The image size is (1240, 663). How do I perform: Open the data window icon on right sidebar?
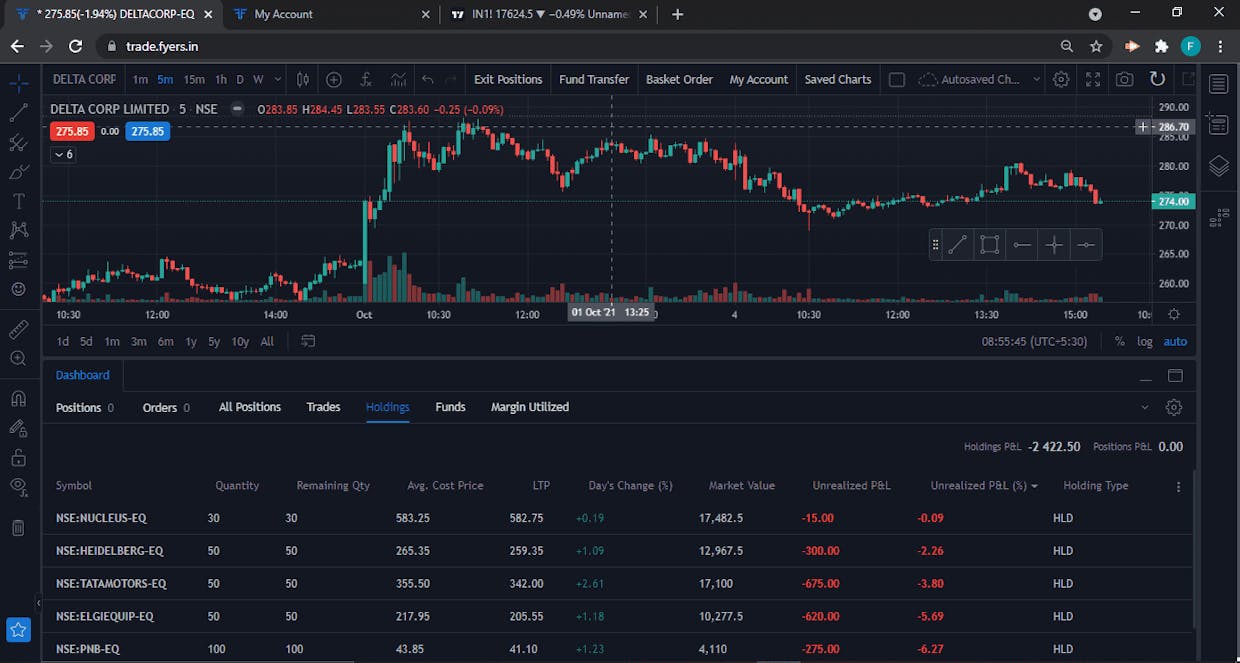tap(1218, 124)
